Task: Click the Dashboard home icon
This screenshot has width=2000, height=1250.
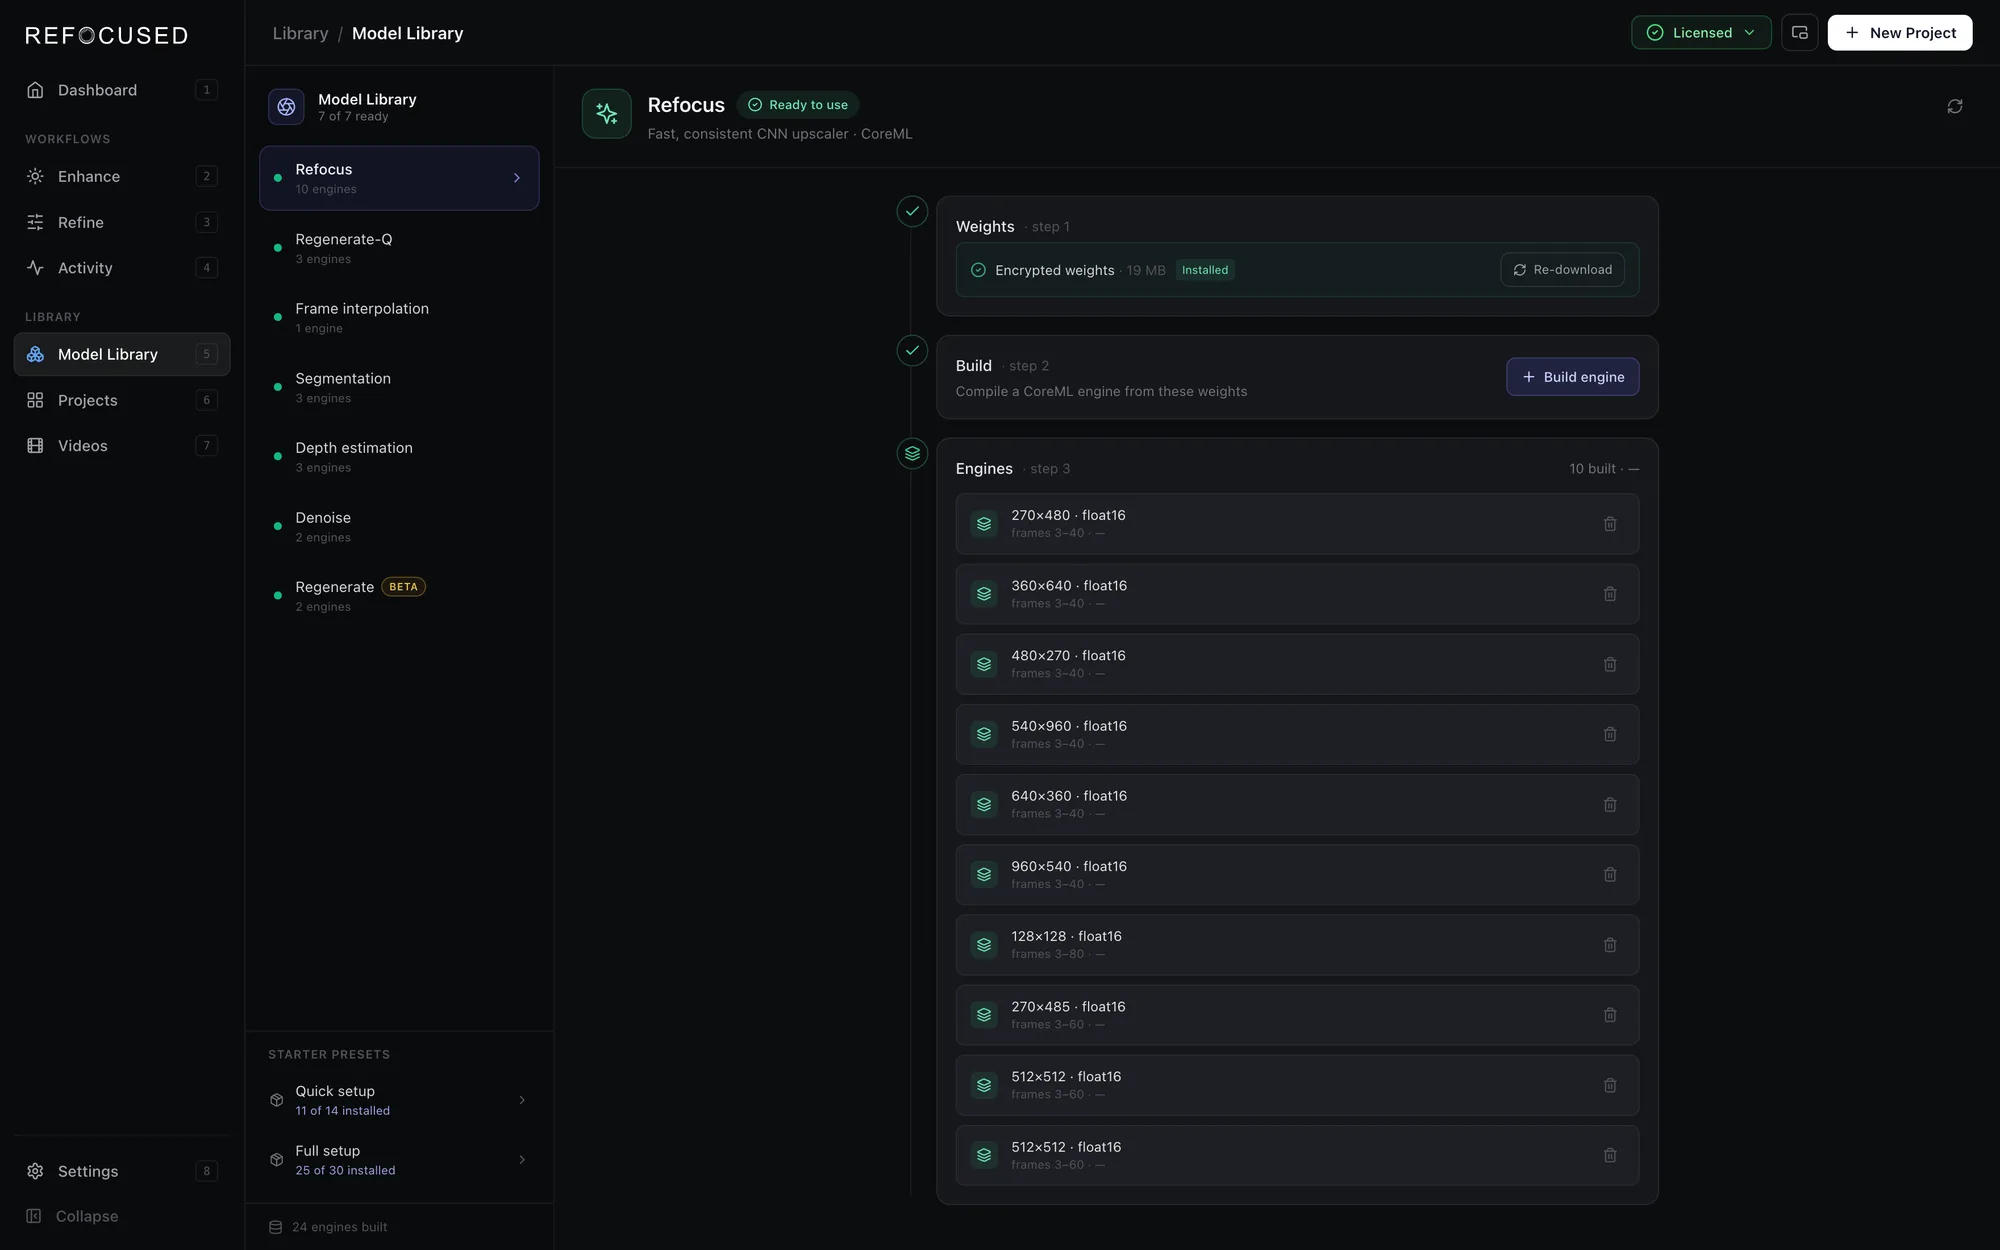Action: coord(35,90)
